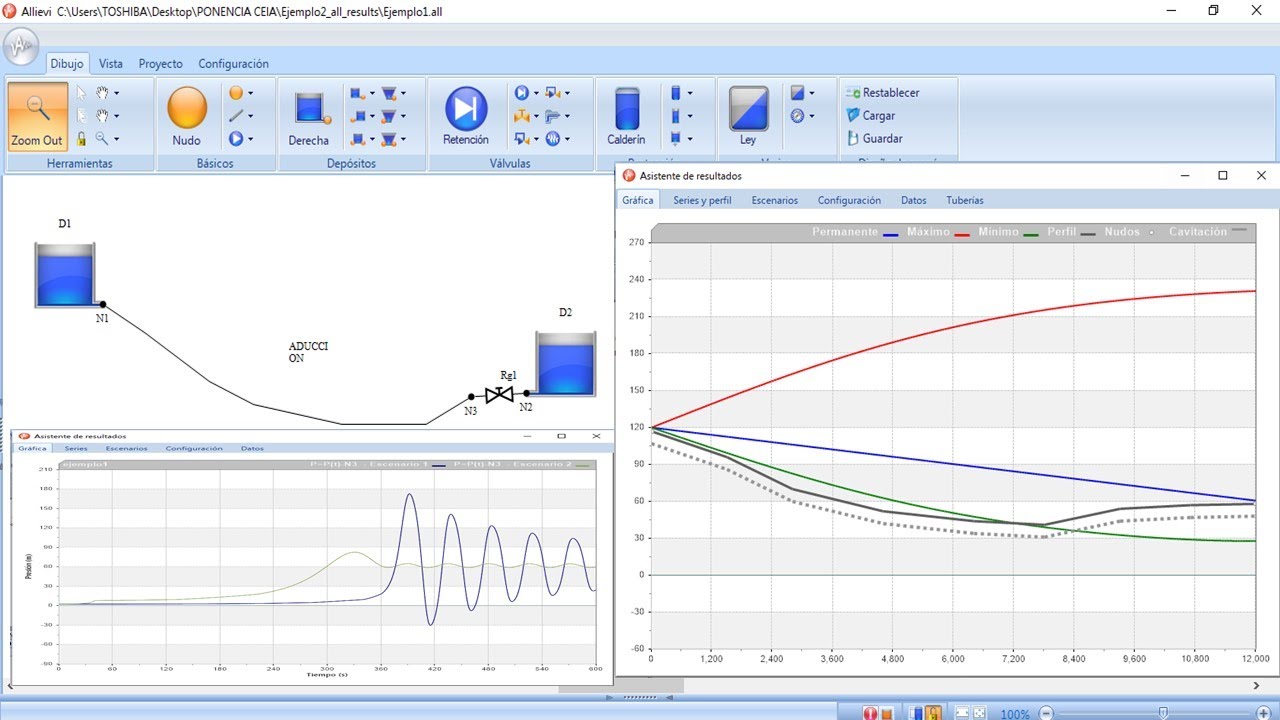1280x720 pixels.
Task: Click the zoom slider handle
Action: click(x=1163, y=713)
